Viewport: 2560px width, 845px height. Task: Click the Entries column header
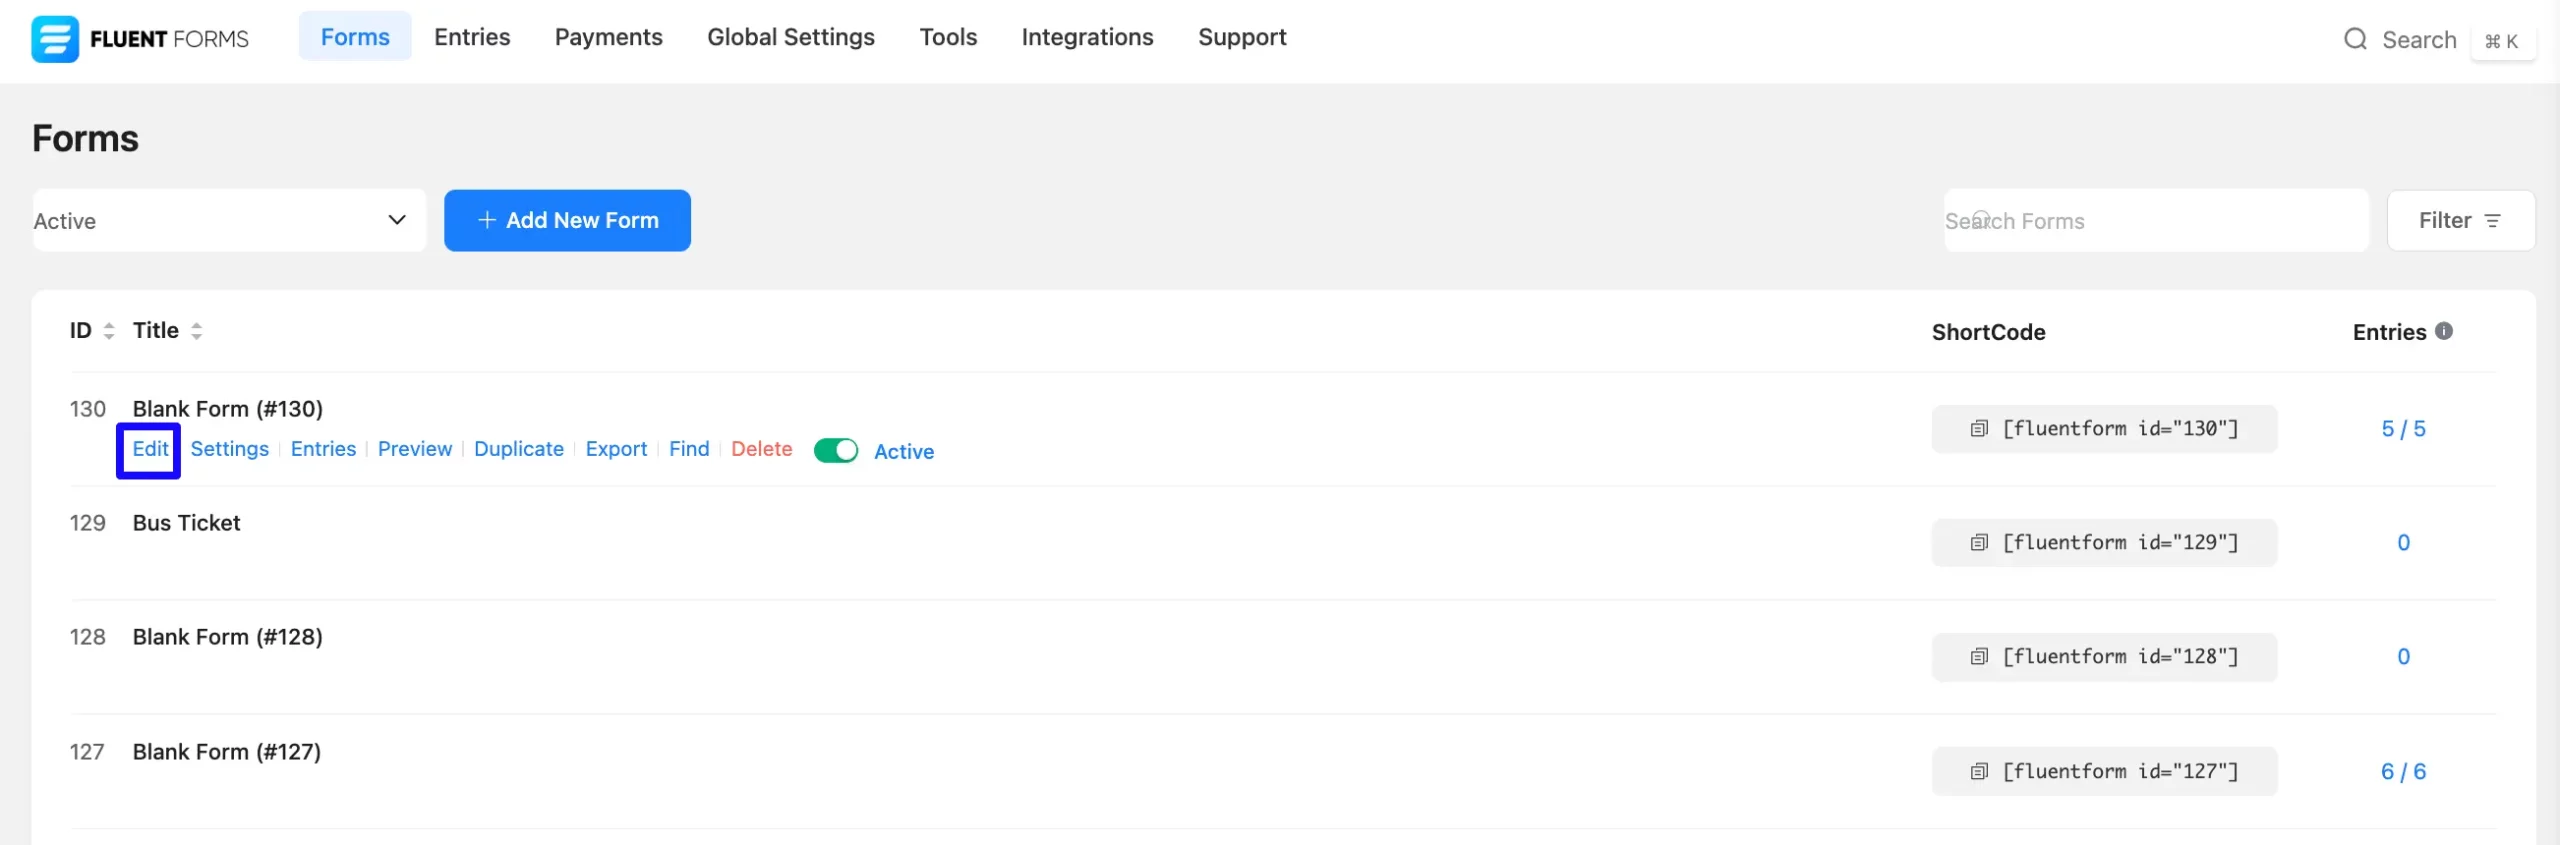2389,332
